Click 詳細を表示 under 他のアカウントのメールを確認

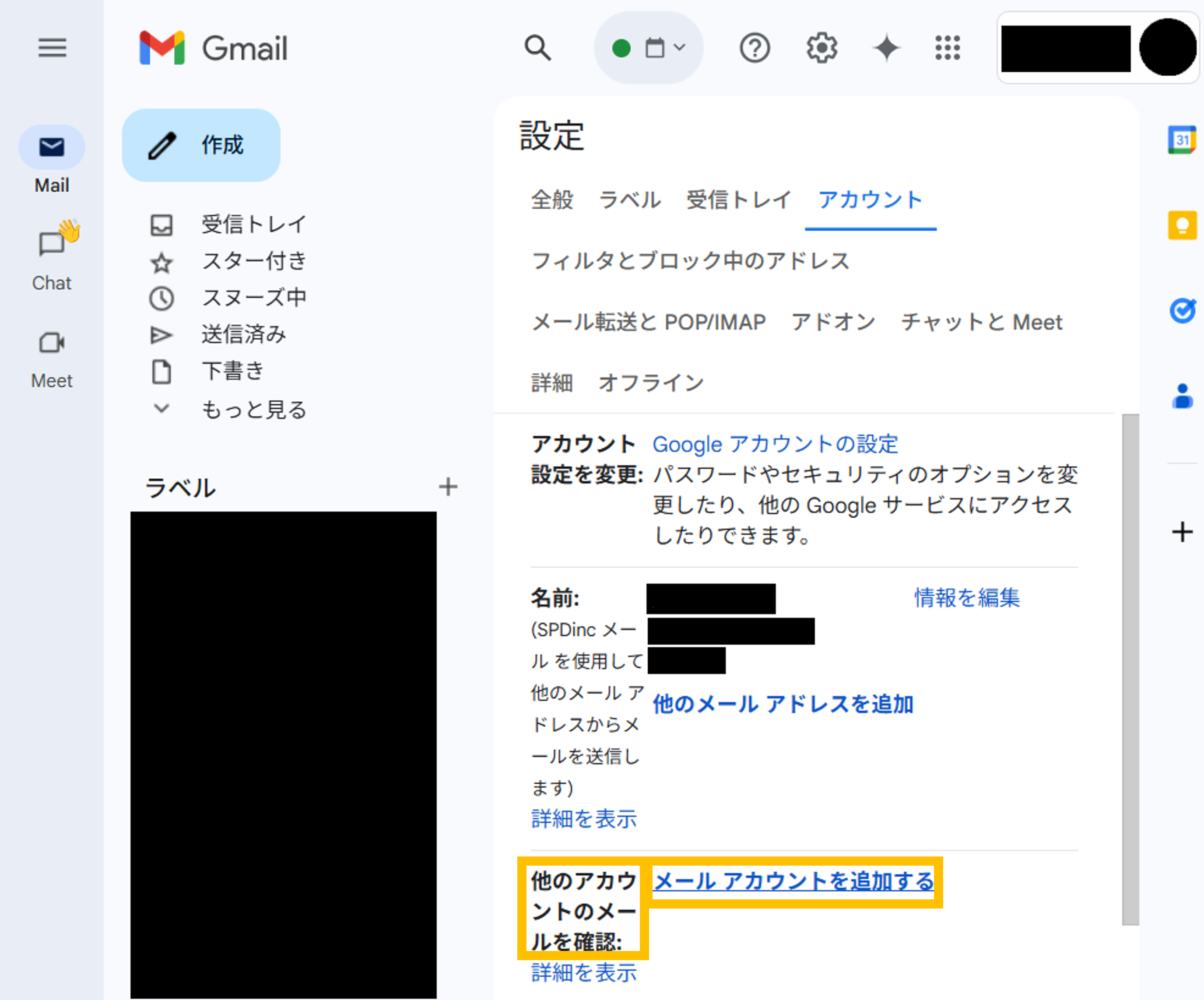[x=584, y=972]
